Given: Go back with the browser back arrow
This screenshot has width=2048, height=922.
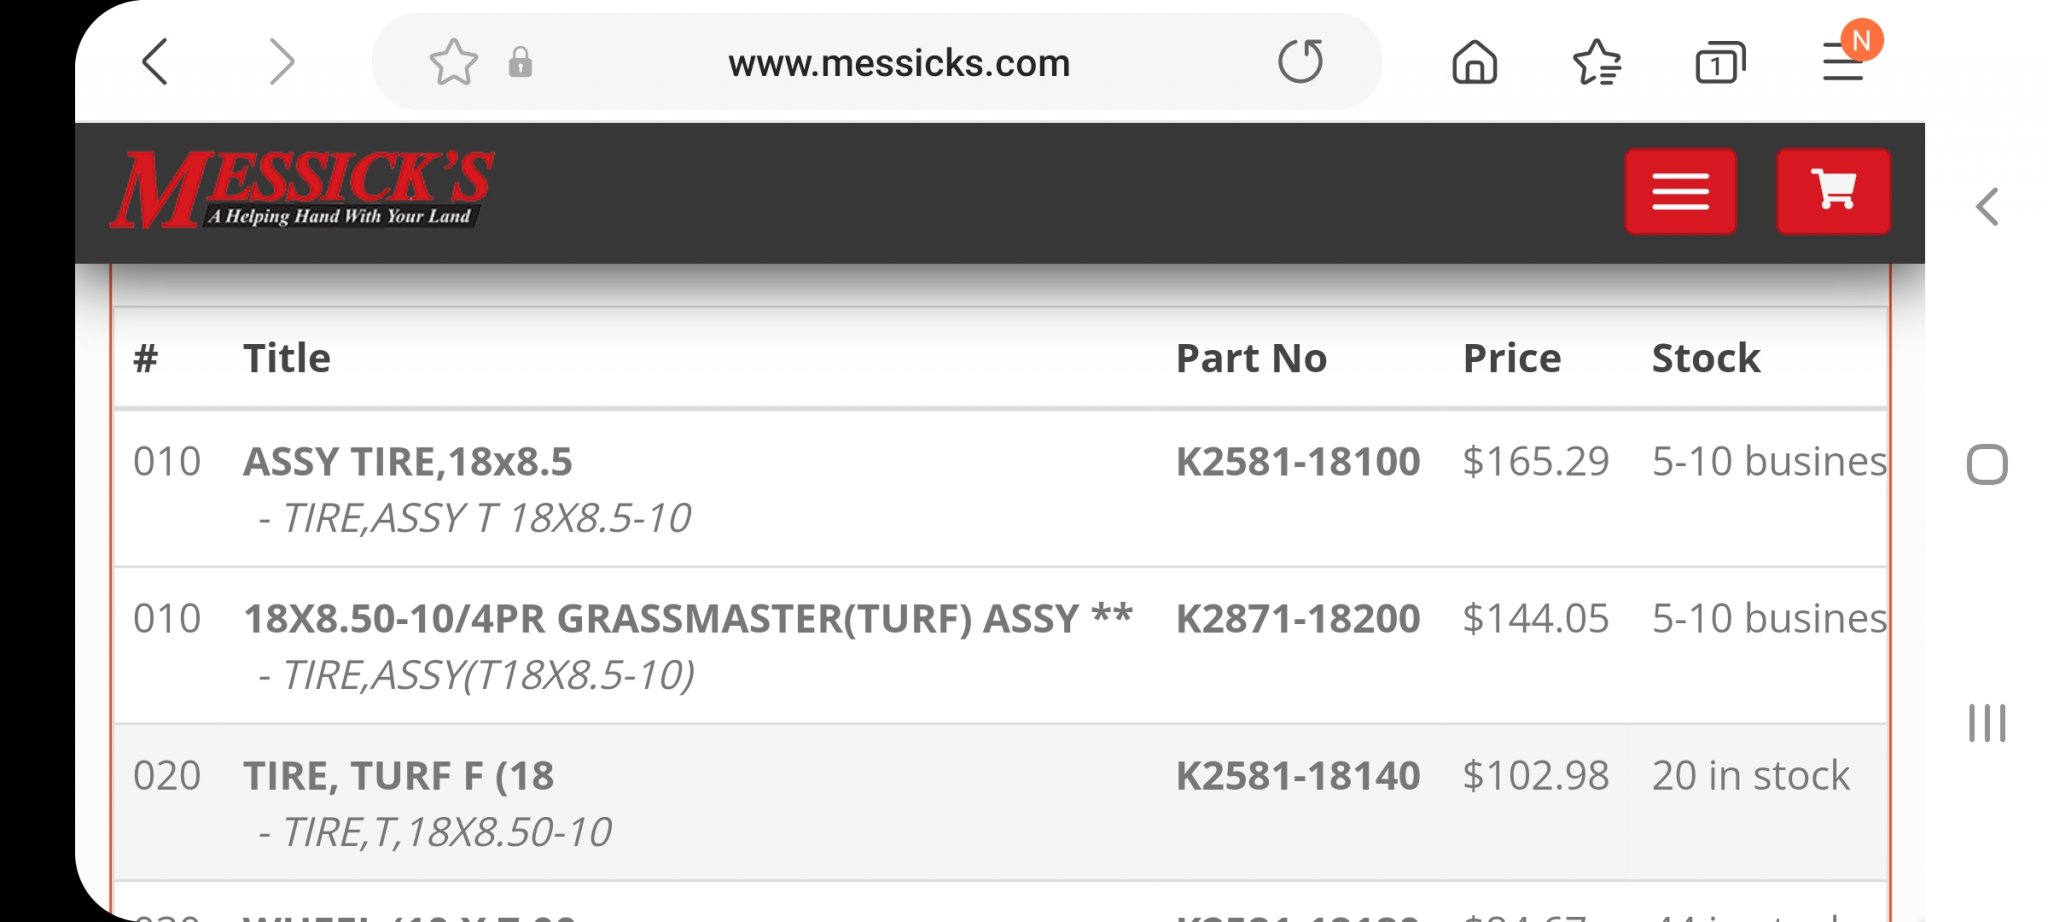Looking at the screenshot, I should coord(155,62).
